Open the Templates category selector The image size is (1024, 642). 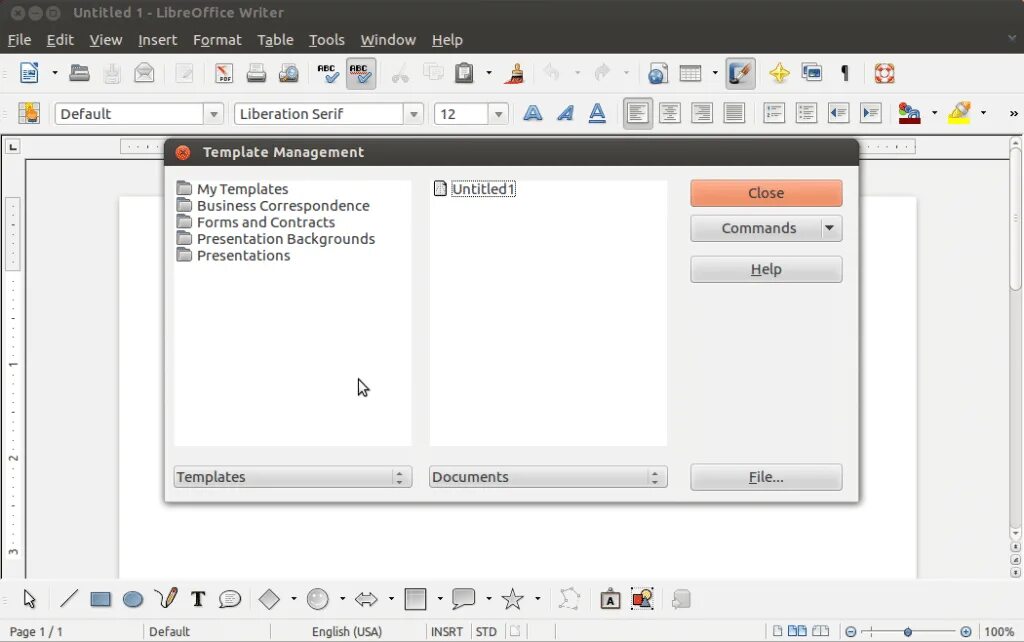click(293, 477)
